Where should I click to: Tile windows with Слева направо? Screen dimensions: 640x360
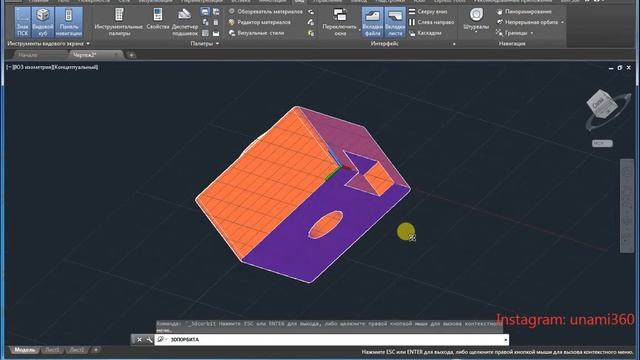(x=431, y=22)
